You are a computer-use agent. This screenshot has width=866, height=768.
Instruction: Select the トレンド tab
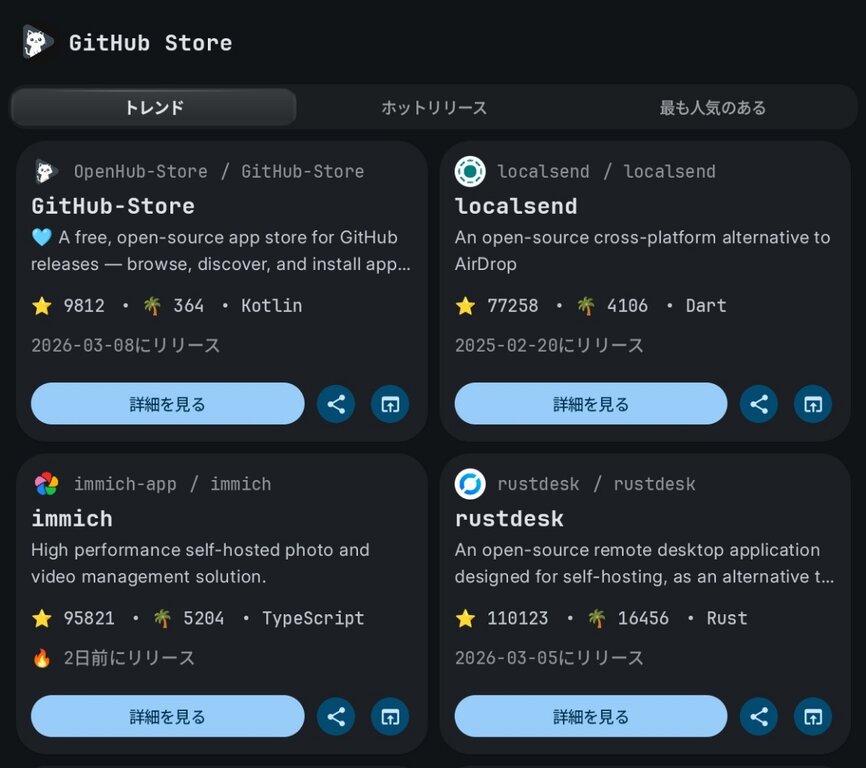point(154,107)
